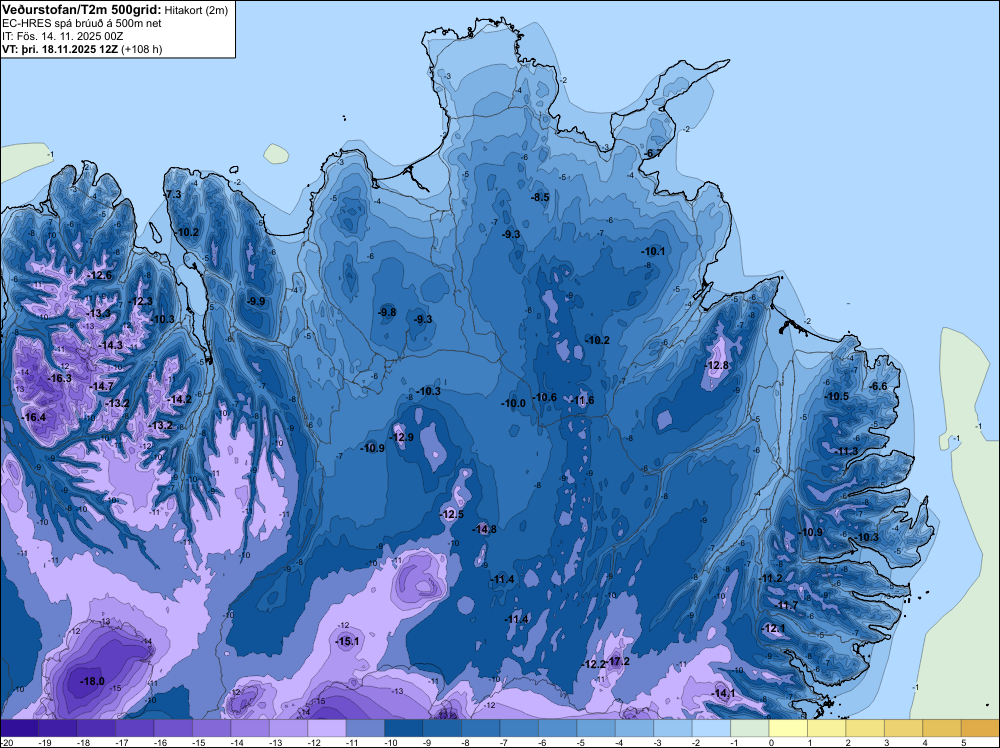Select the -12.9 temperature value
This screenshot has height=748, width=1000.
pos(402,437)
